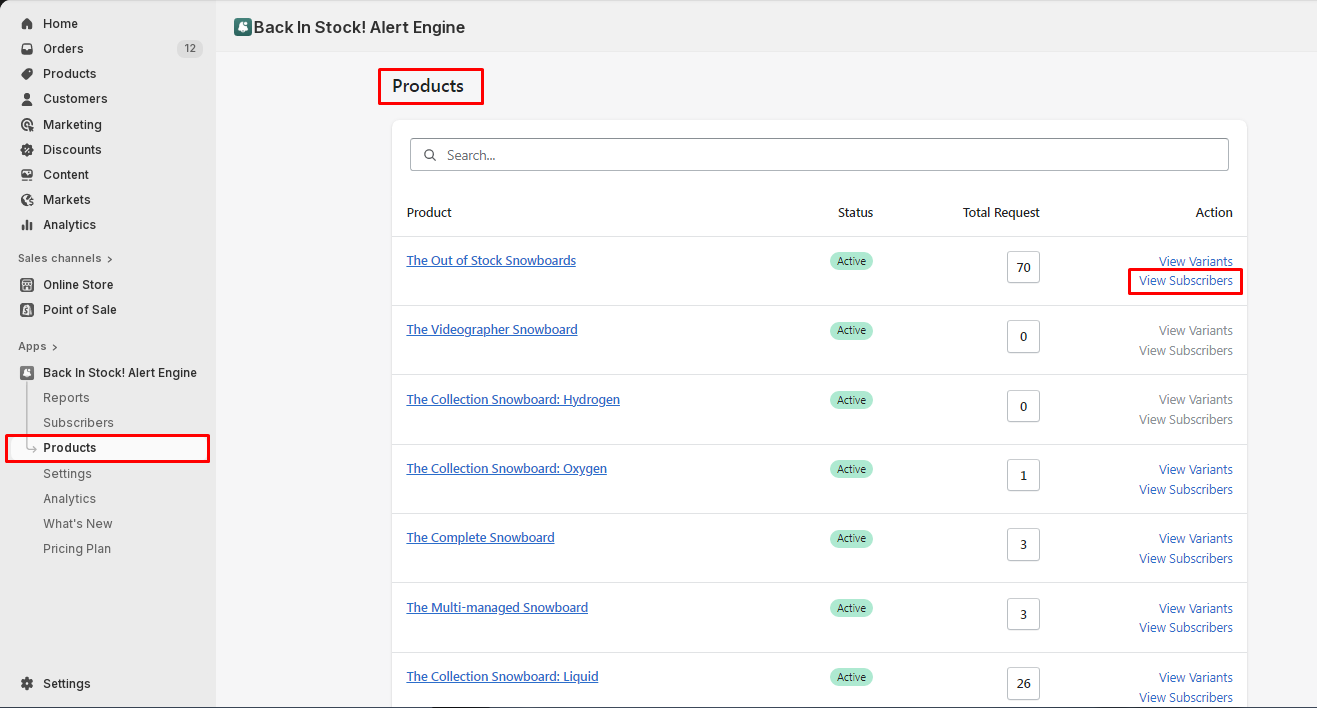Open The Complete Snowboard link

coord(480,537)
